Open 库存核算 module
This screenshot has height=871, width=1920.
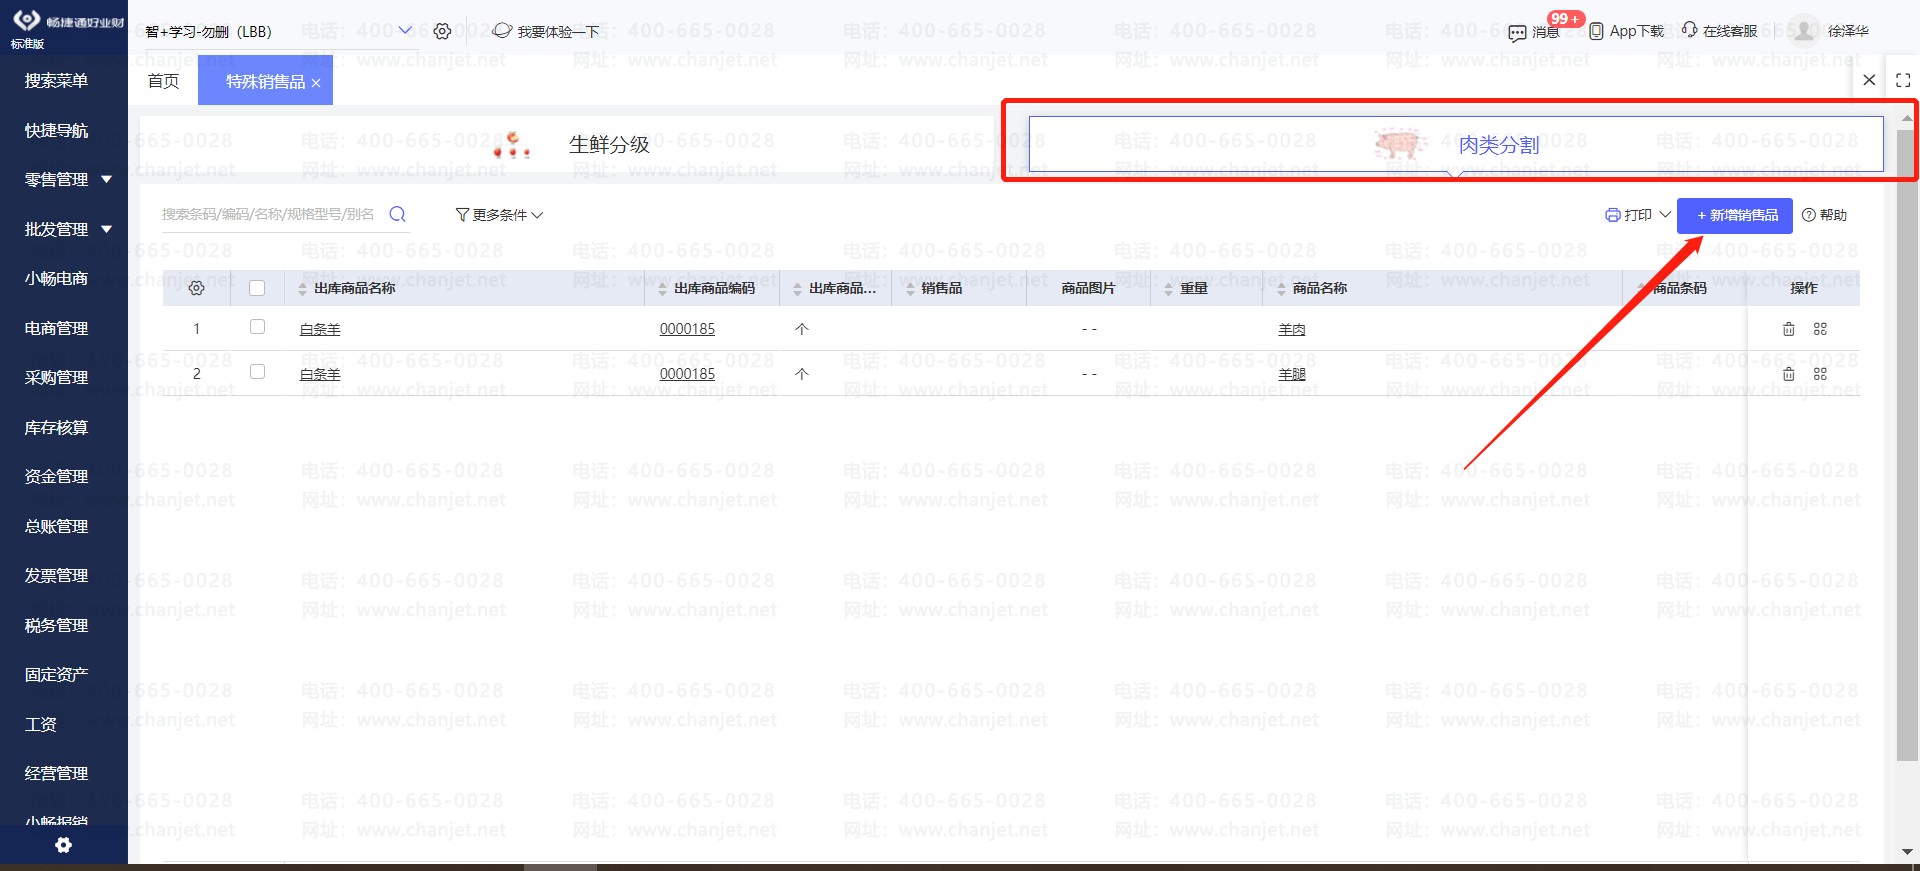[57, 428]
